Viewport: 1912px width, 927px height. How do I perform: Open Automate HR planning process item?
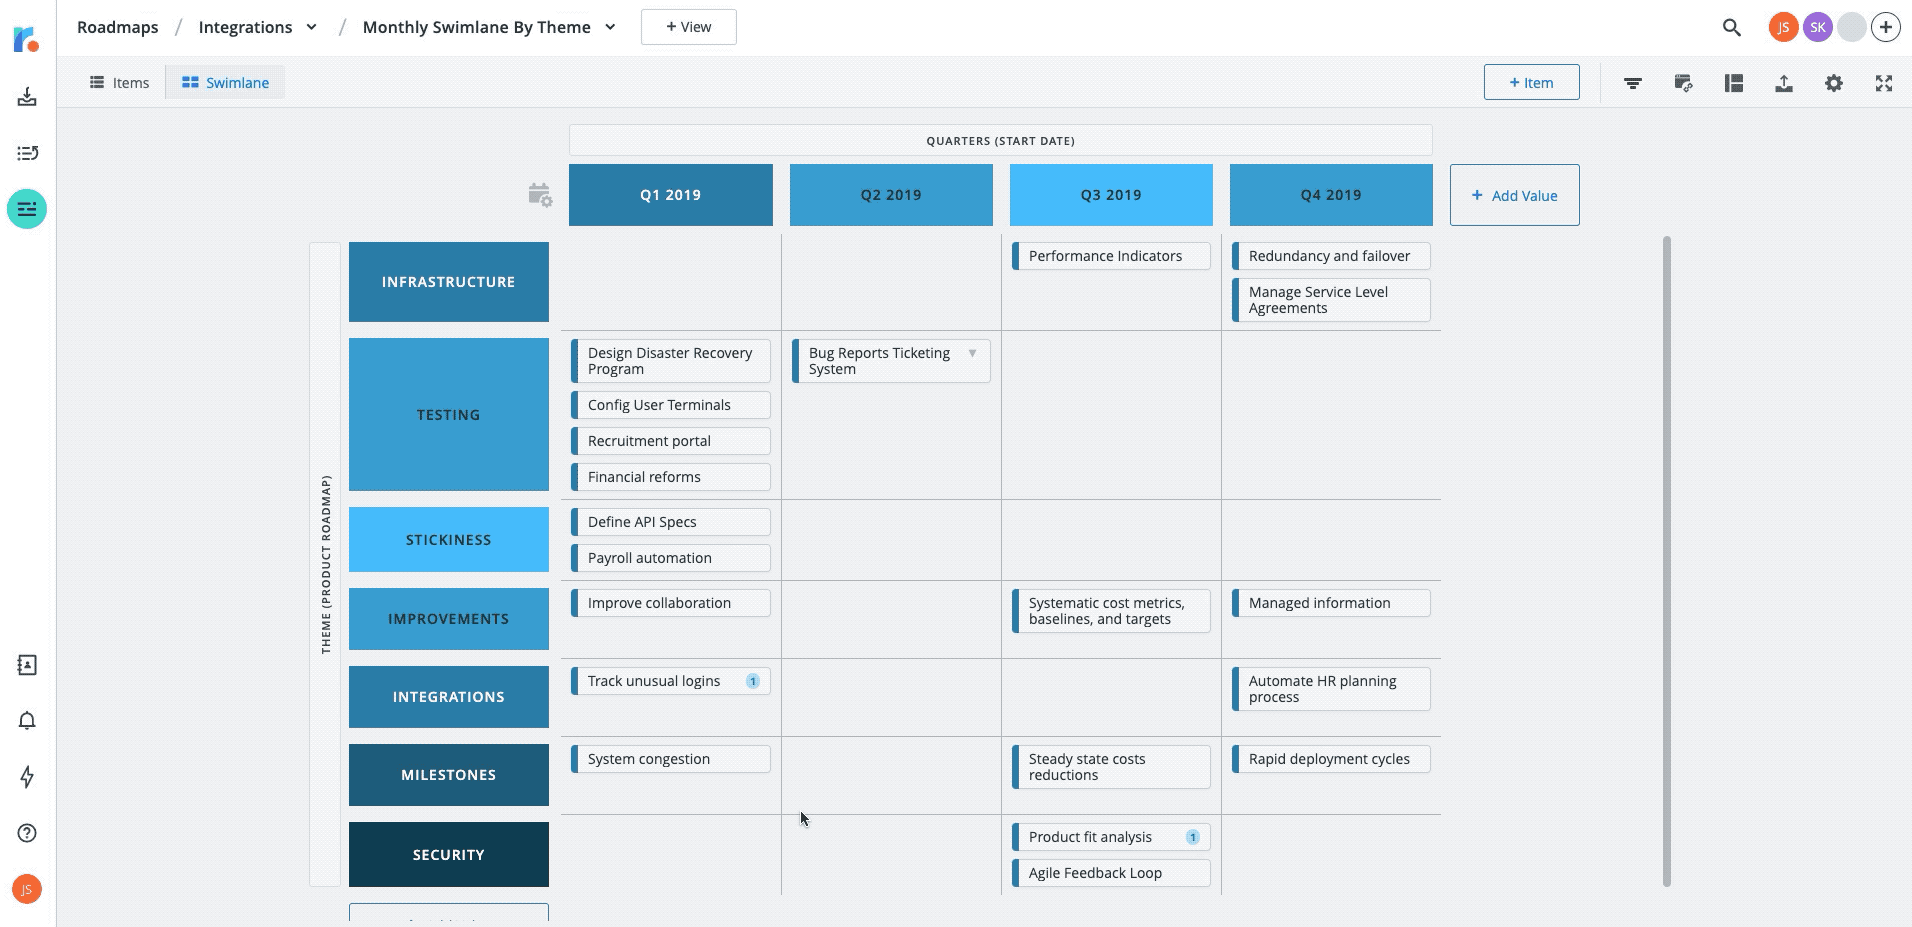1331,689
